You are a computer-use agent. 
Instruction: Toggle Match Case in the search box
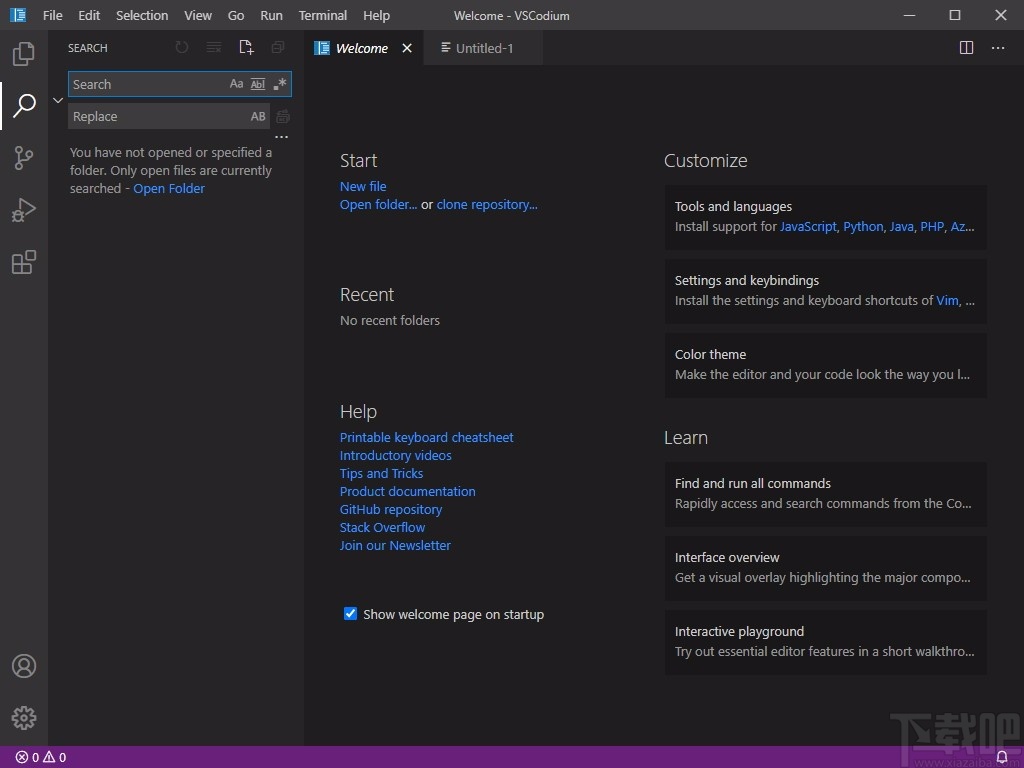coord(237,84)
